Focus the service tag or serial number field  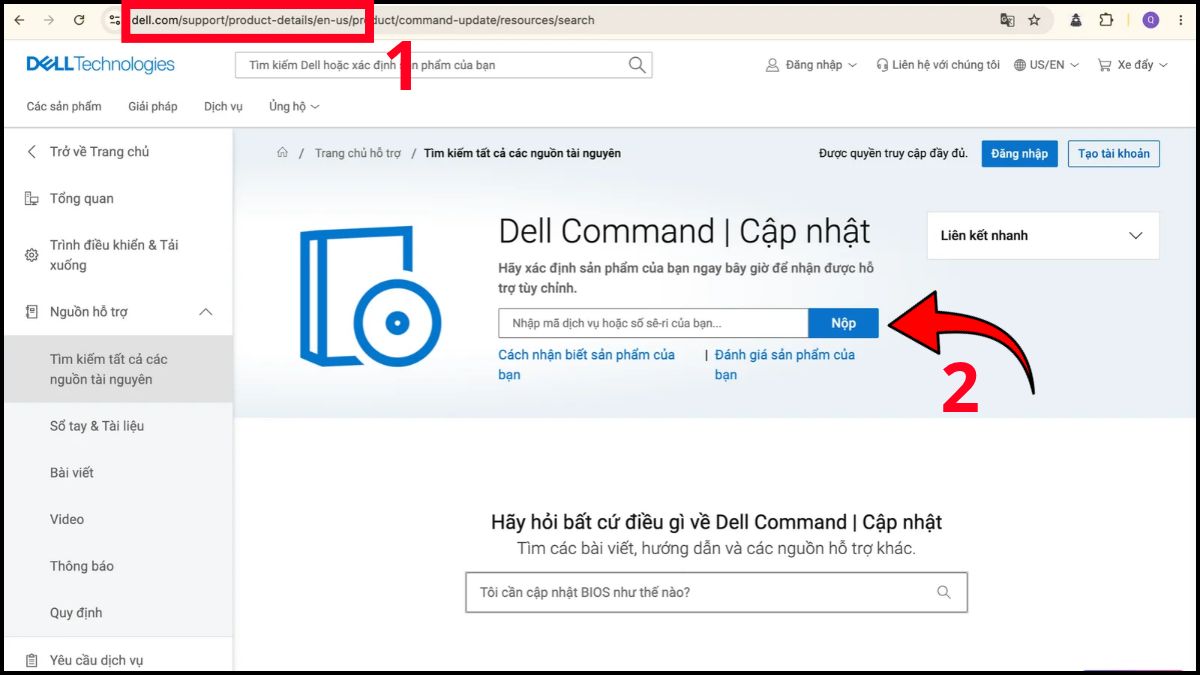coord(653,323)
